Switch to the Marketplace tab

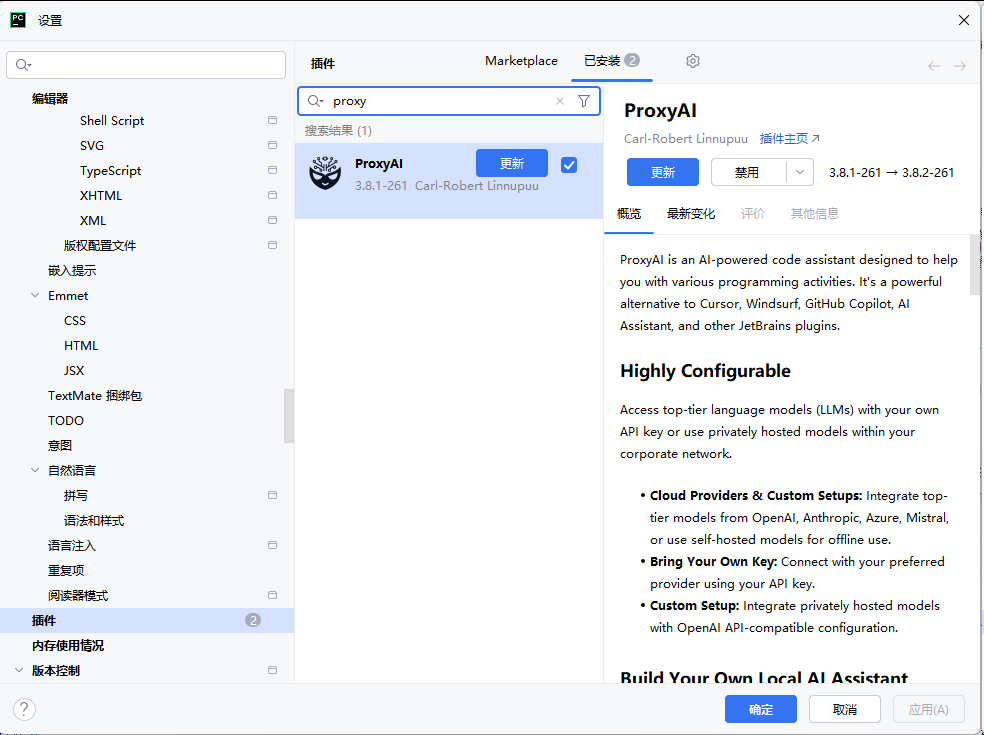(521, 61)
